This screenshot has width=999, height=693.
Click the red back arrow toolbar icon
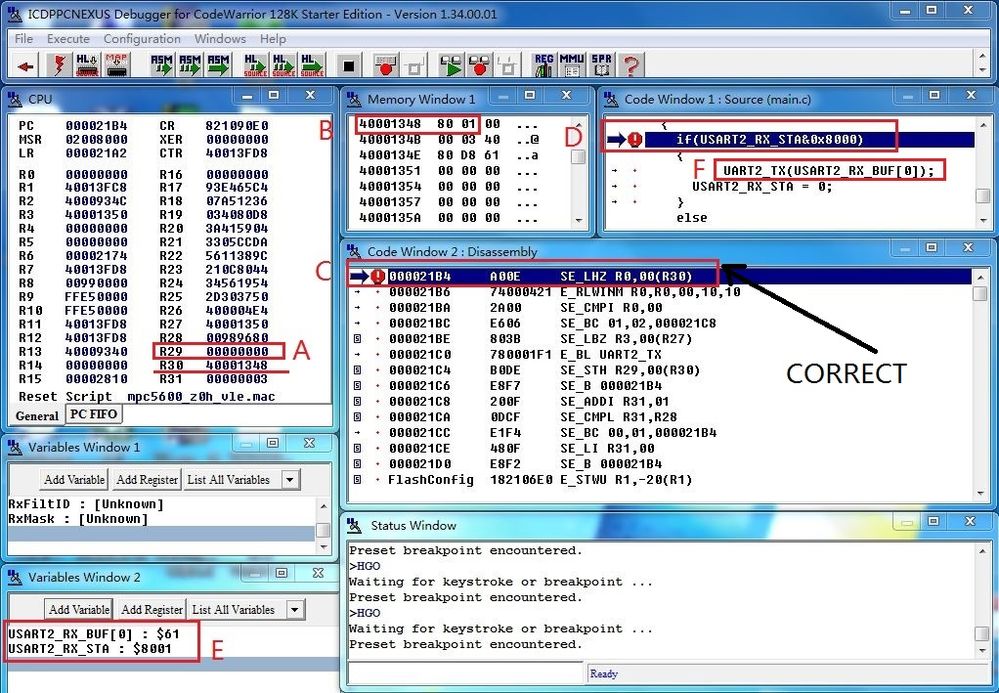[25, 66]
